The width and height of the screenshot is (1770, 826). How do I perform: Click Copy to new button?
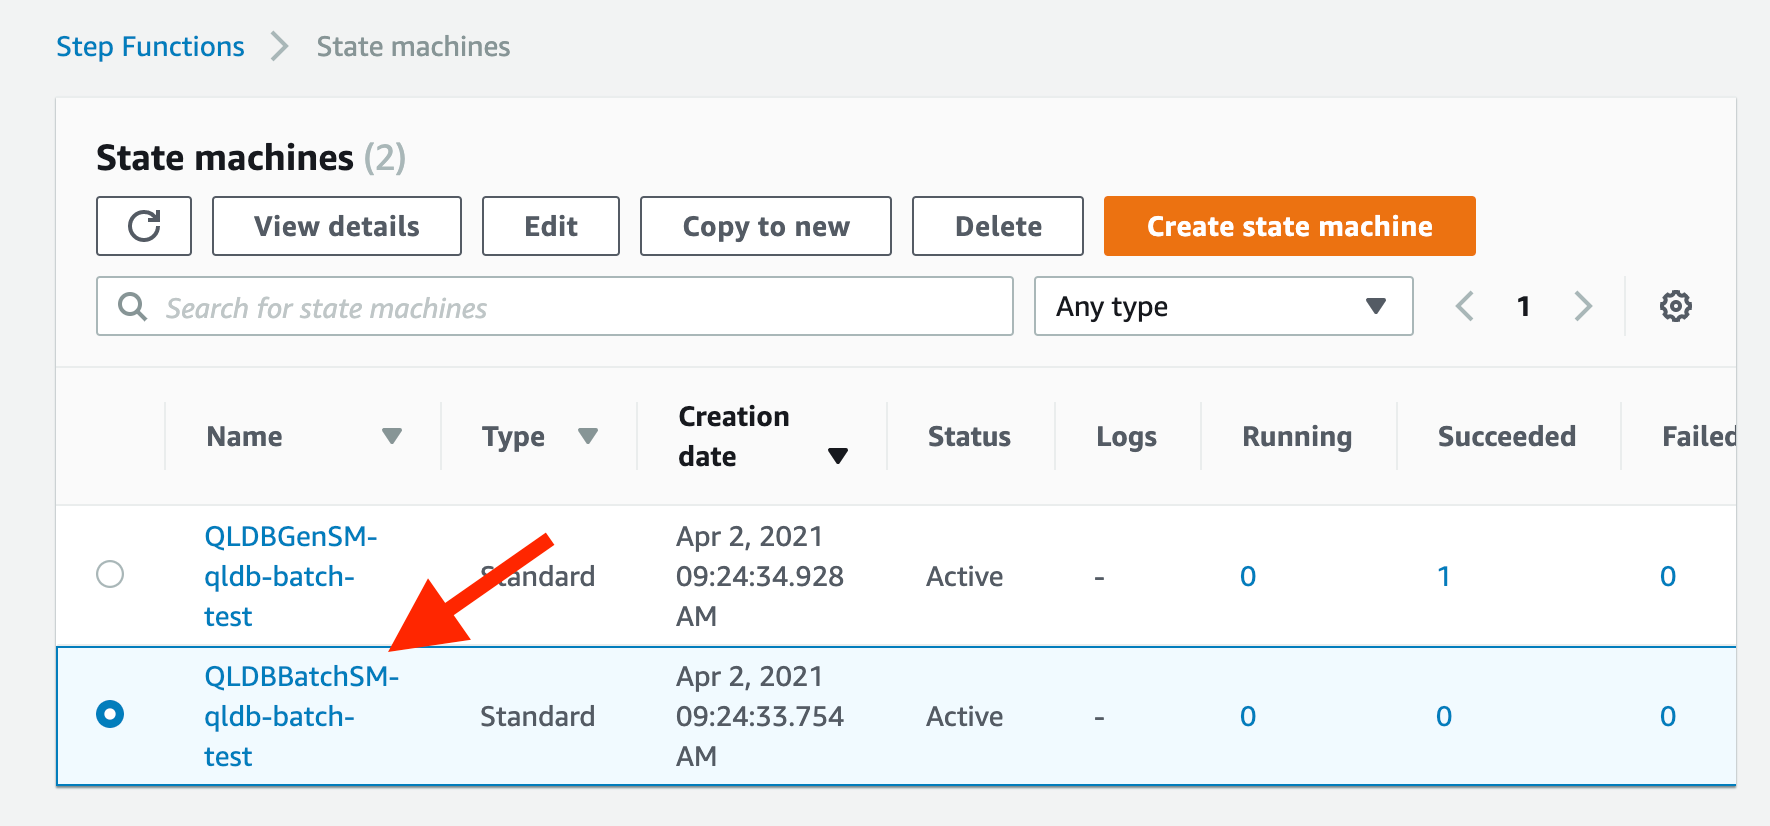coord(766,226)
